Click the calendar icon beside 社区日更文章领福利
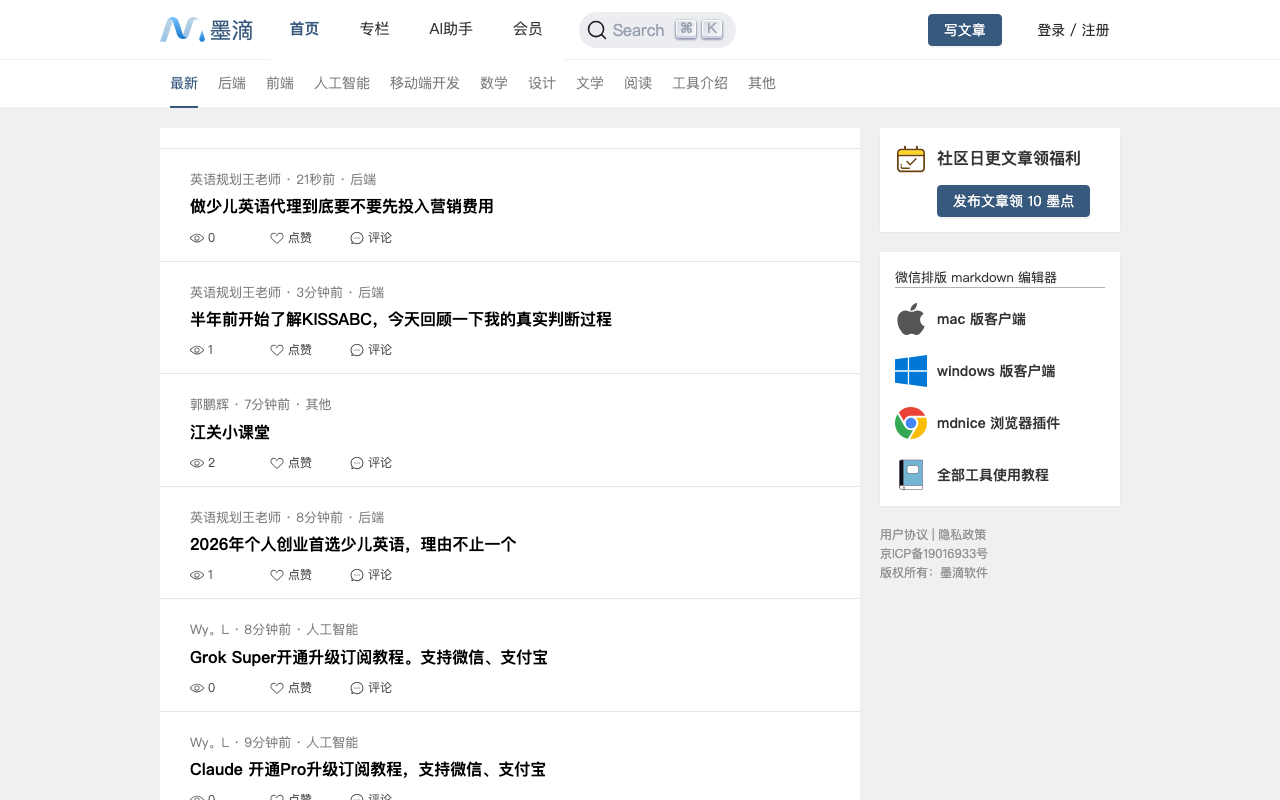Screen dimensions: 1280x800 [911, 159]
